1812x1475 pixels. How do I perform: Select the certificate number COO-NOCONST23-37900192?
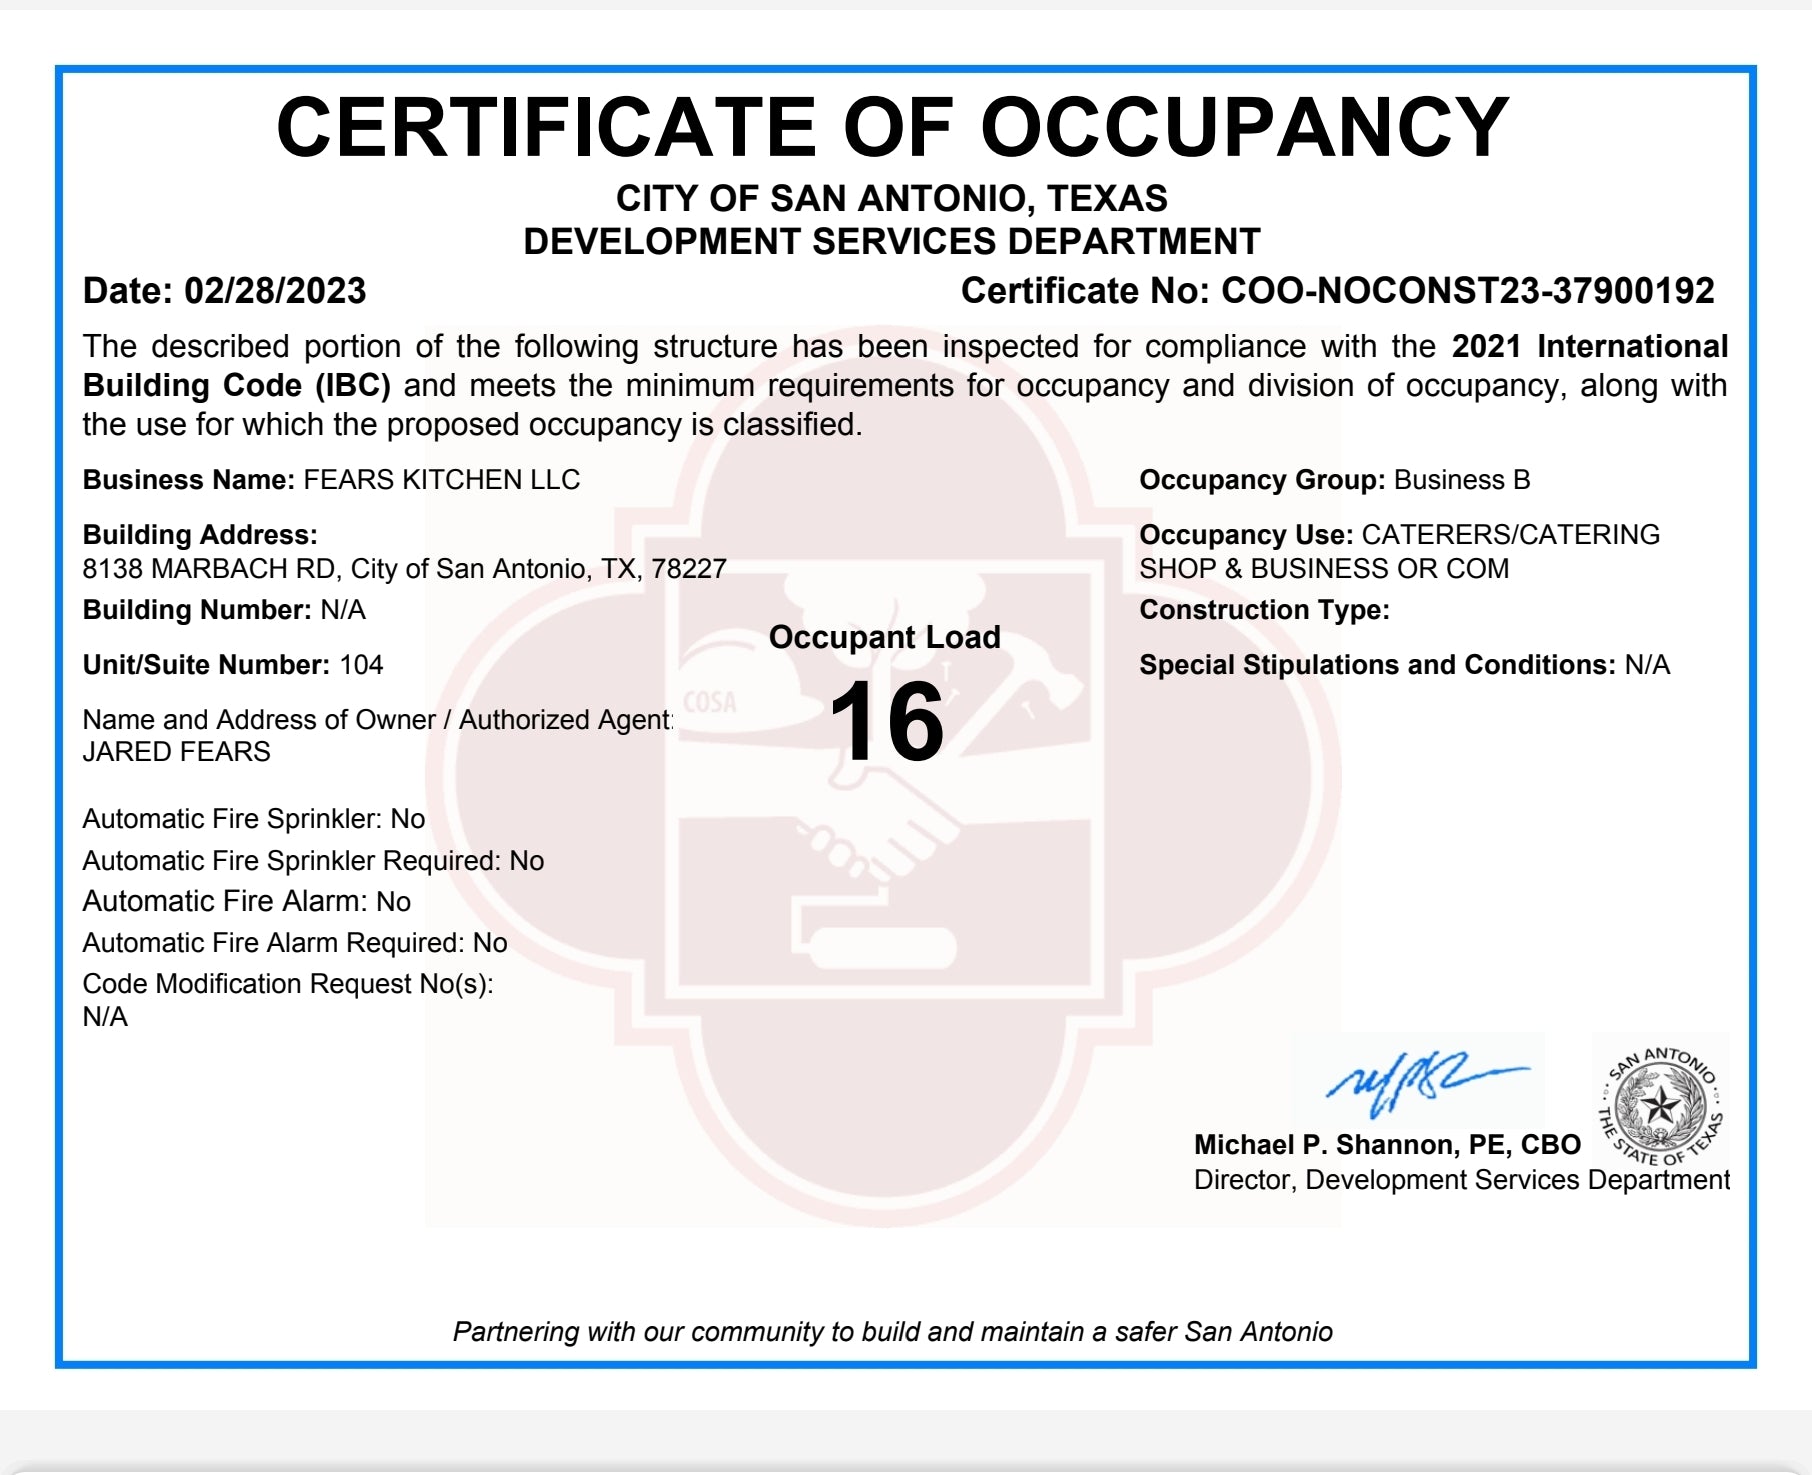1465,293
